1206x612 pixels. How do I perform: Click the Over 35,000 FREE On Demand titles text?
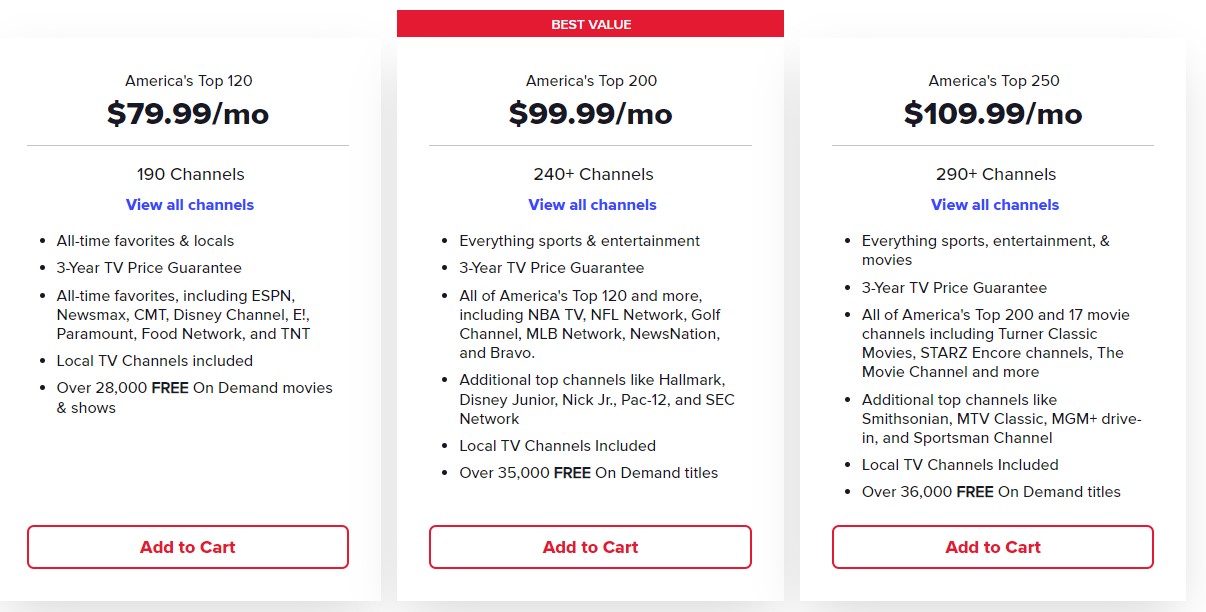(588, 473)
